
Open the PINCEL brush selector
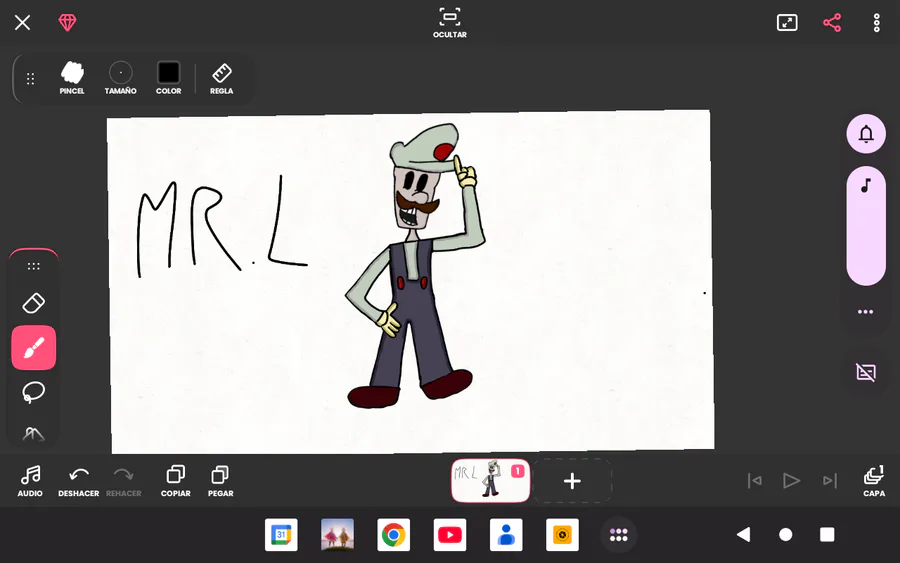coord(72,78)
